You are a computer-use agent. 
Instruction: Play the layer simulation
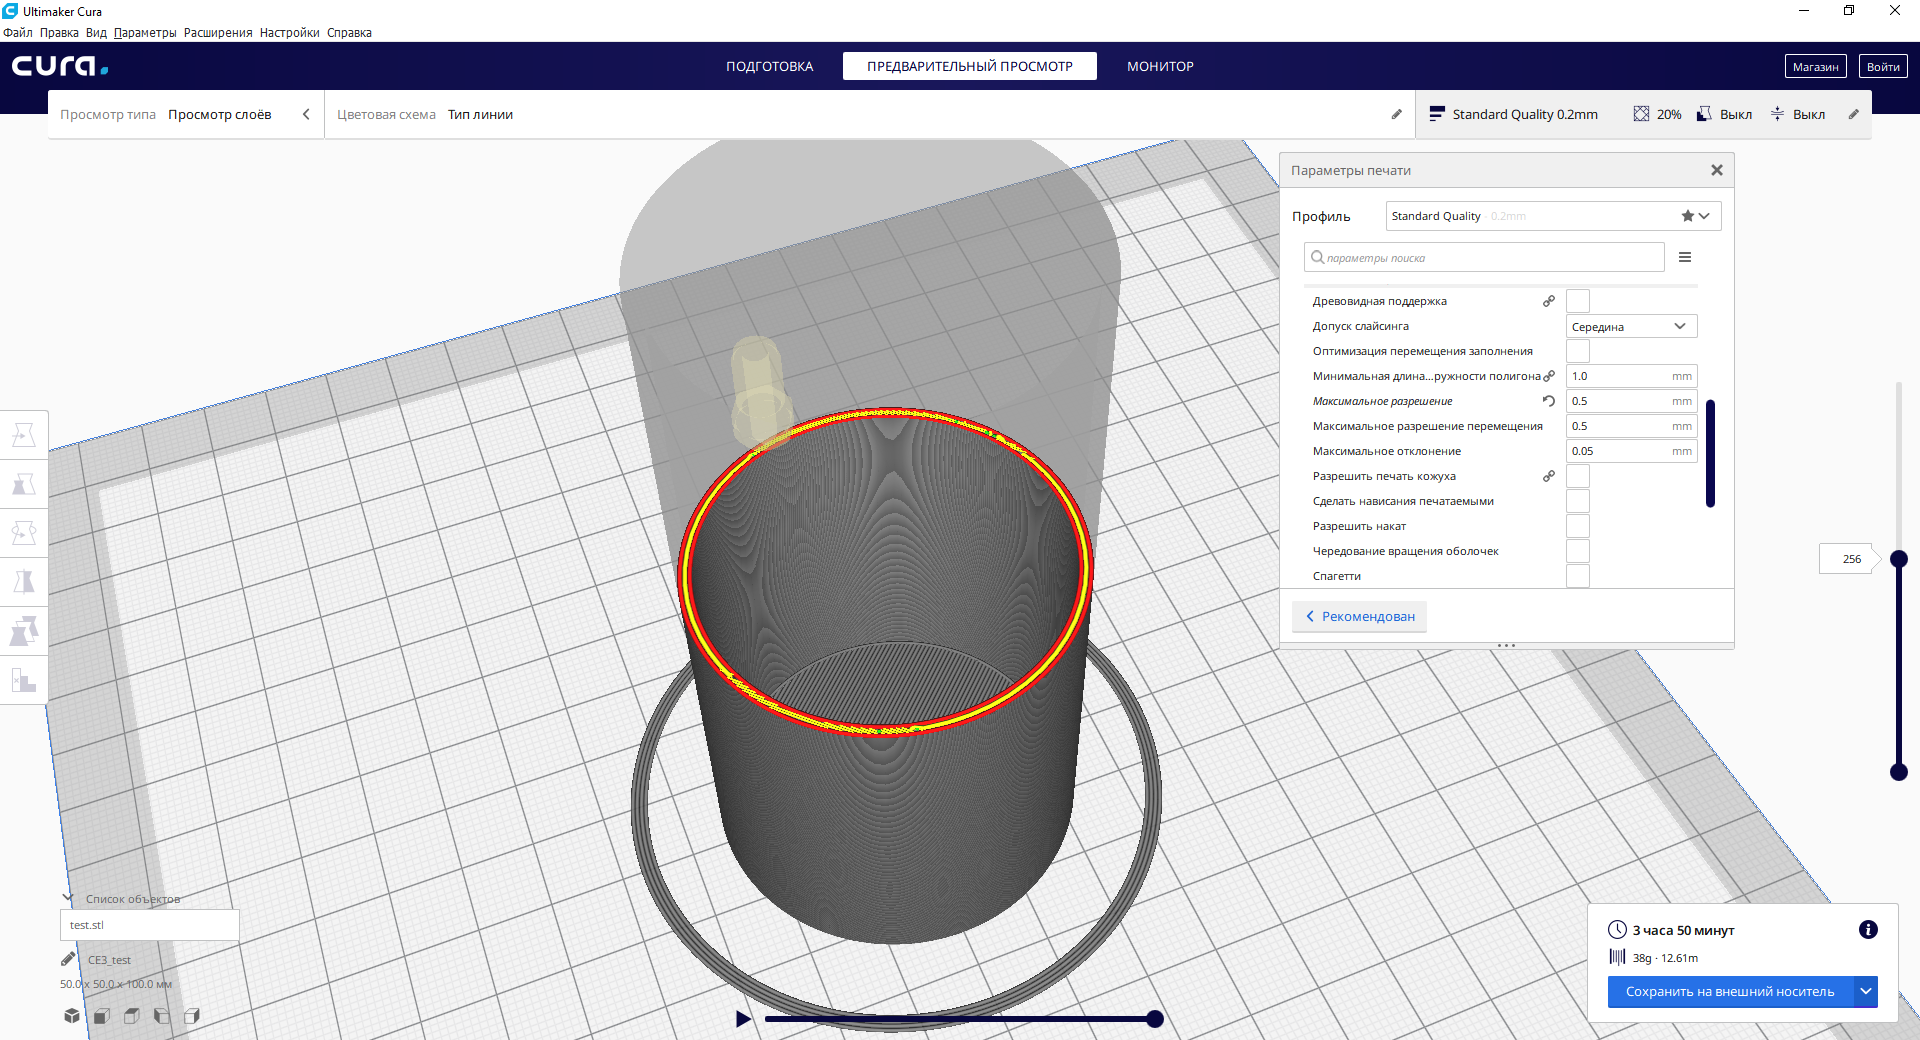tap(743, 1019)
